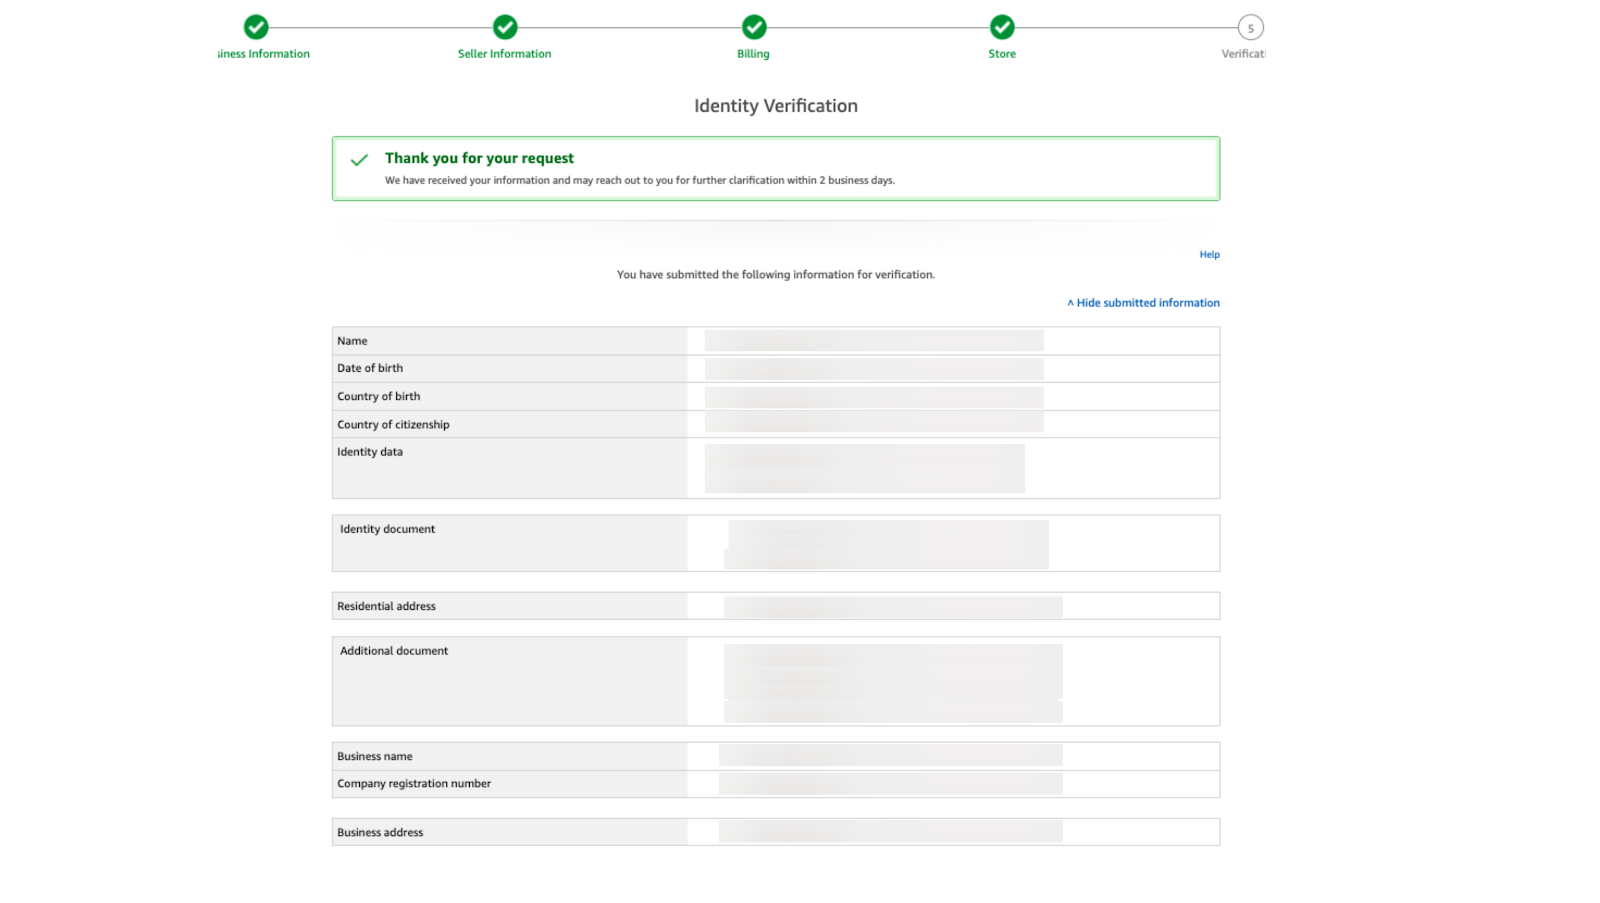Viewport: 1600px width, 903px height.
Task: Open the Help link
Action: tap(1209, 255)
